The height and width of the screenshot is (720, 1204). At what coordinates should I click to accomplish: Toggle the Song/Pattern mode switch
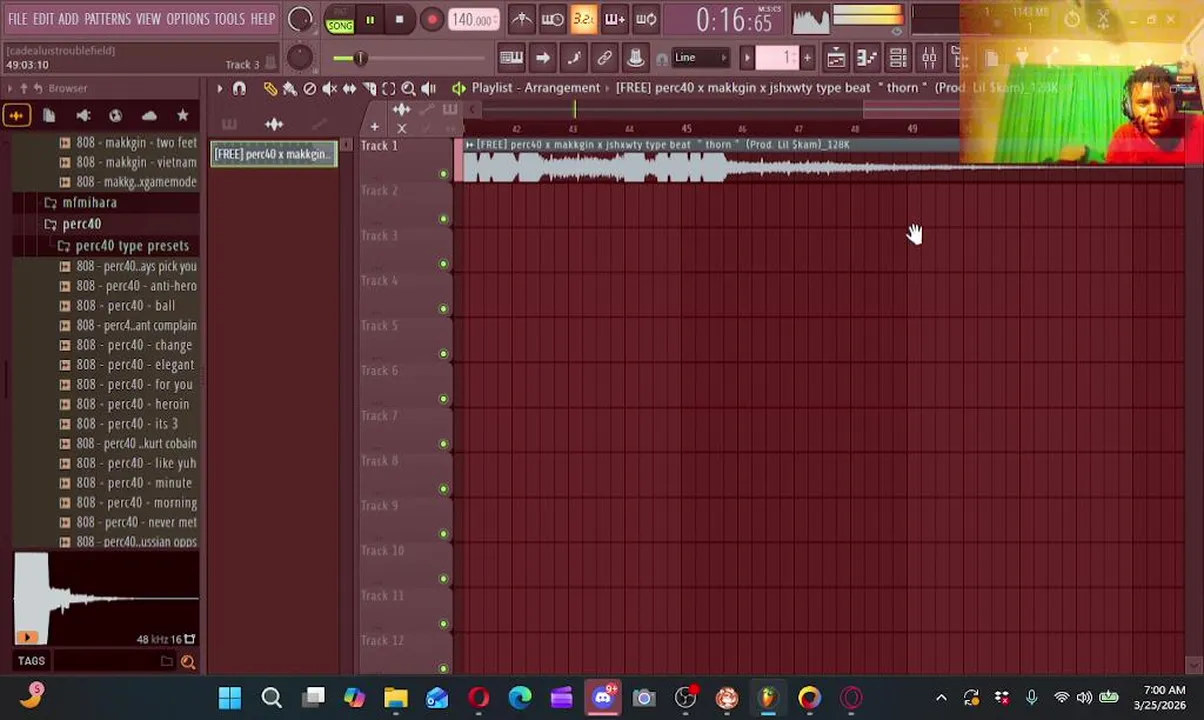340,20
